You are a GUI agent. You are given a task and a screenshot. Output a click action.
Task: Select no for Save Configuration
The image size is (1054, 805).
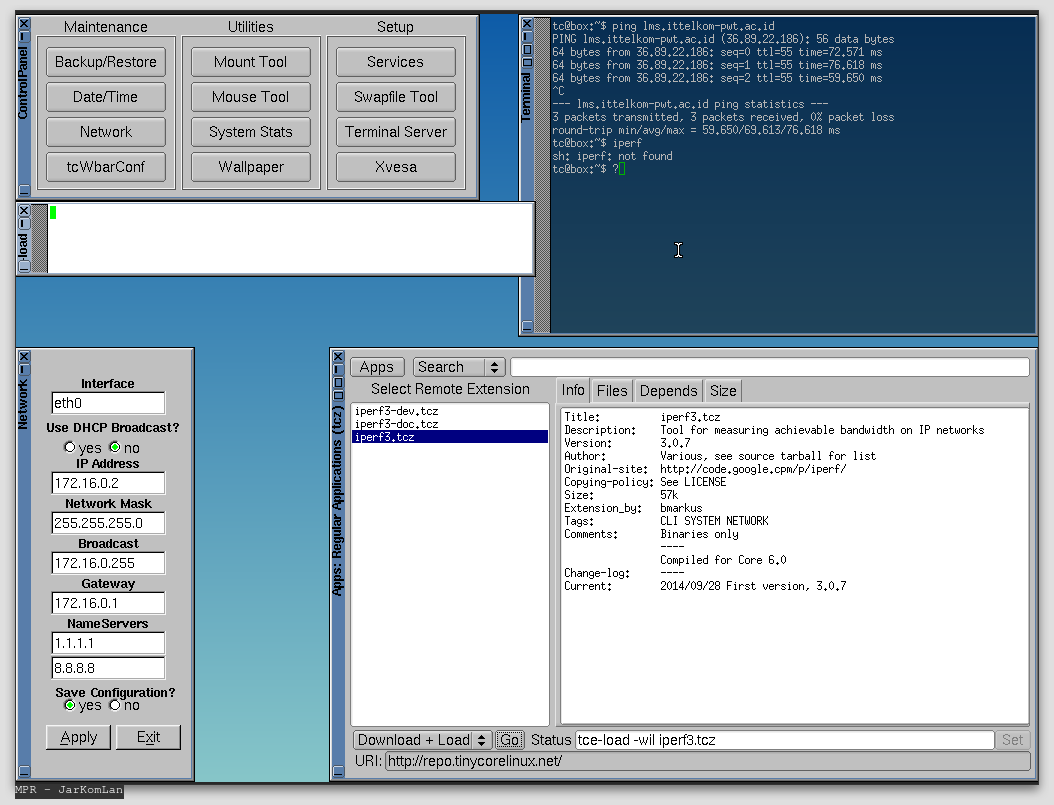pyautogui.click(x=115, y=705)
